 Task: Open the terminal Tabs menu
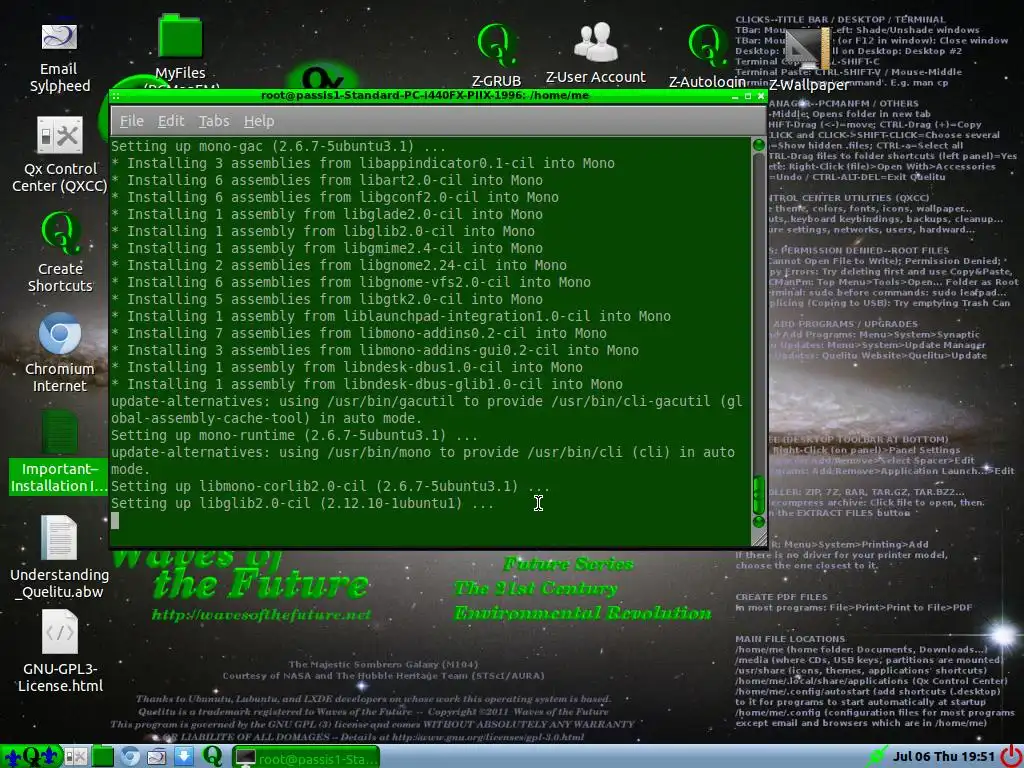click(x=214, y=121)
